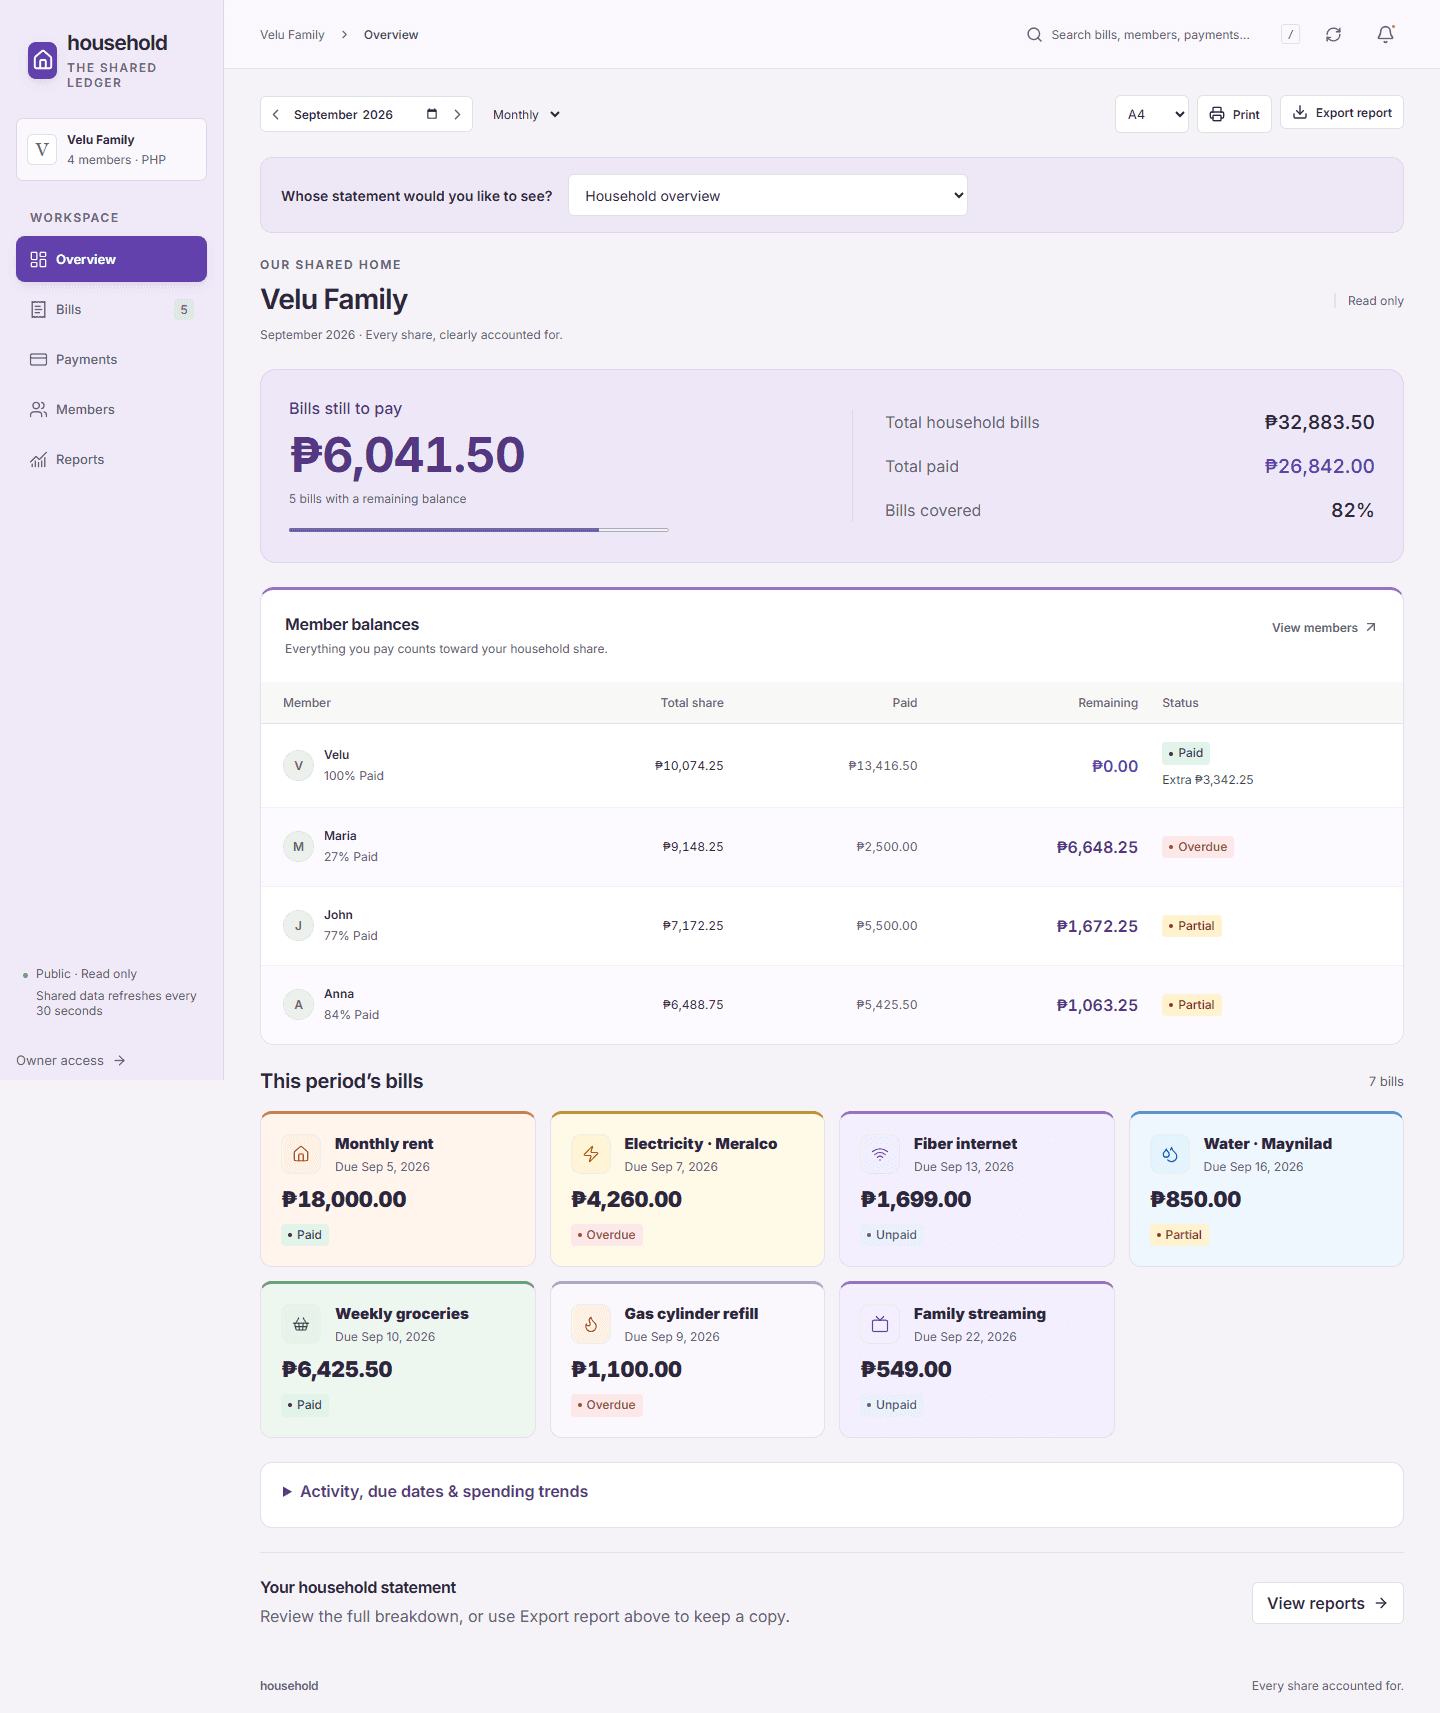
Task: Click the Velu Family breadcrumb
Action: click(292, 35)
